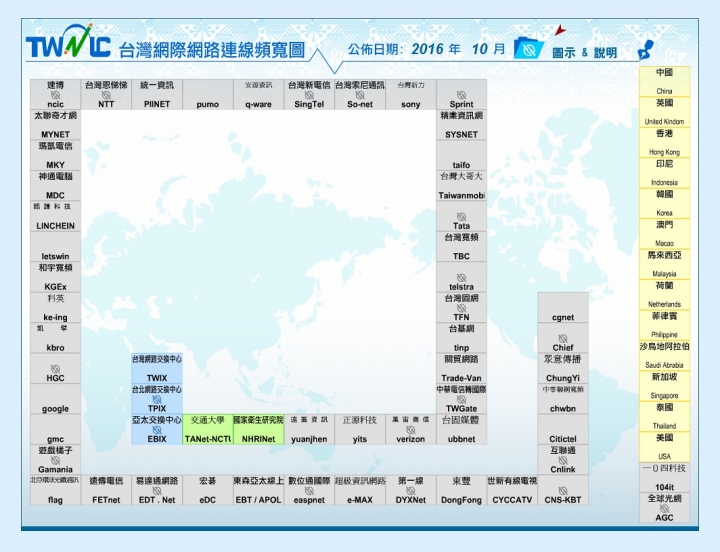Click the small icon above Cnlink
This screenshot has height=552, width=720.
(x=563, y=460)
